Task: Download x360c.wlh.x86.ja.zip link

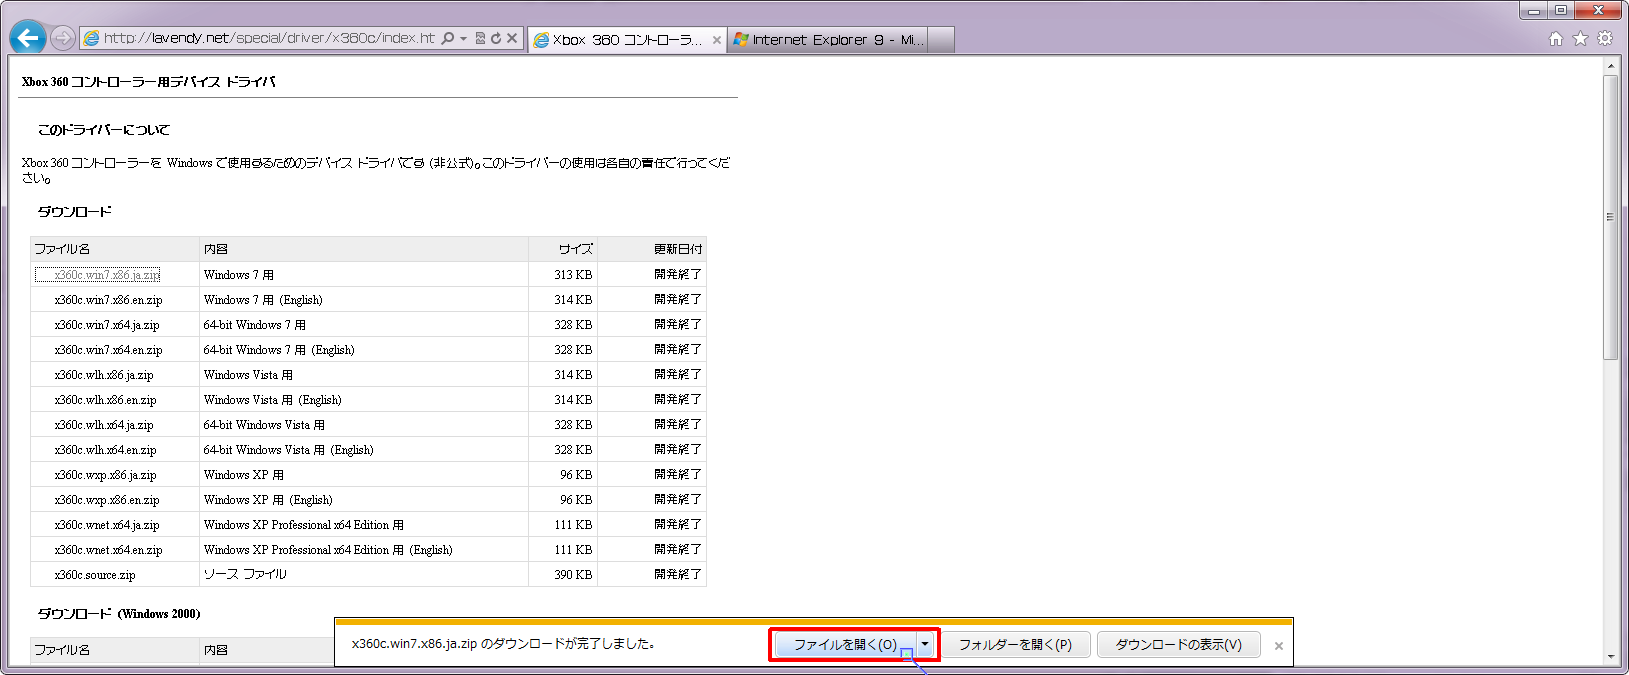Action: [104, 375]
